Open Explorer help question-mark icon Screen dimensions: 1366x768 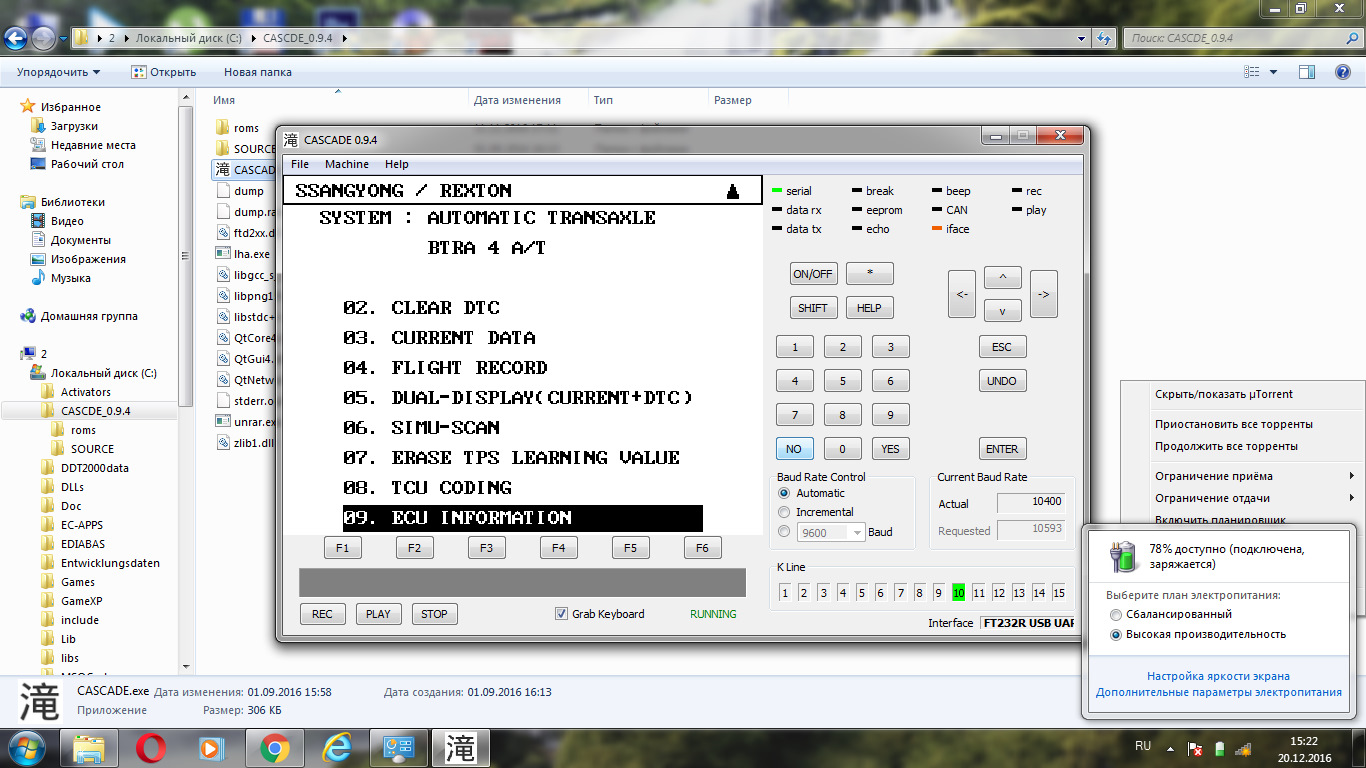tap(1343, 72)
